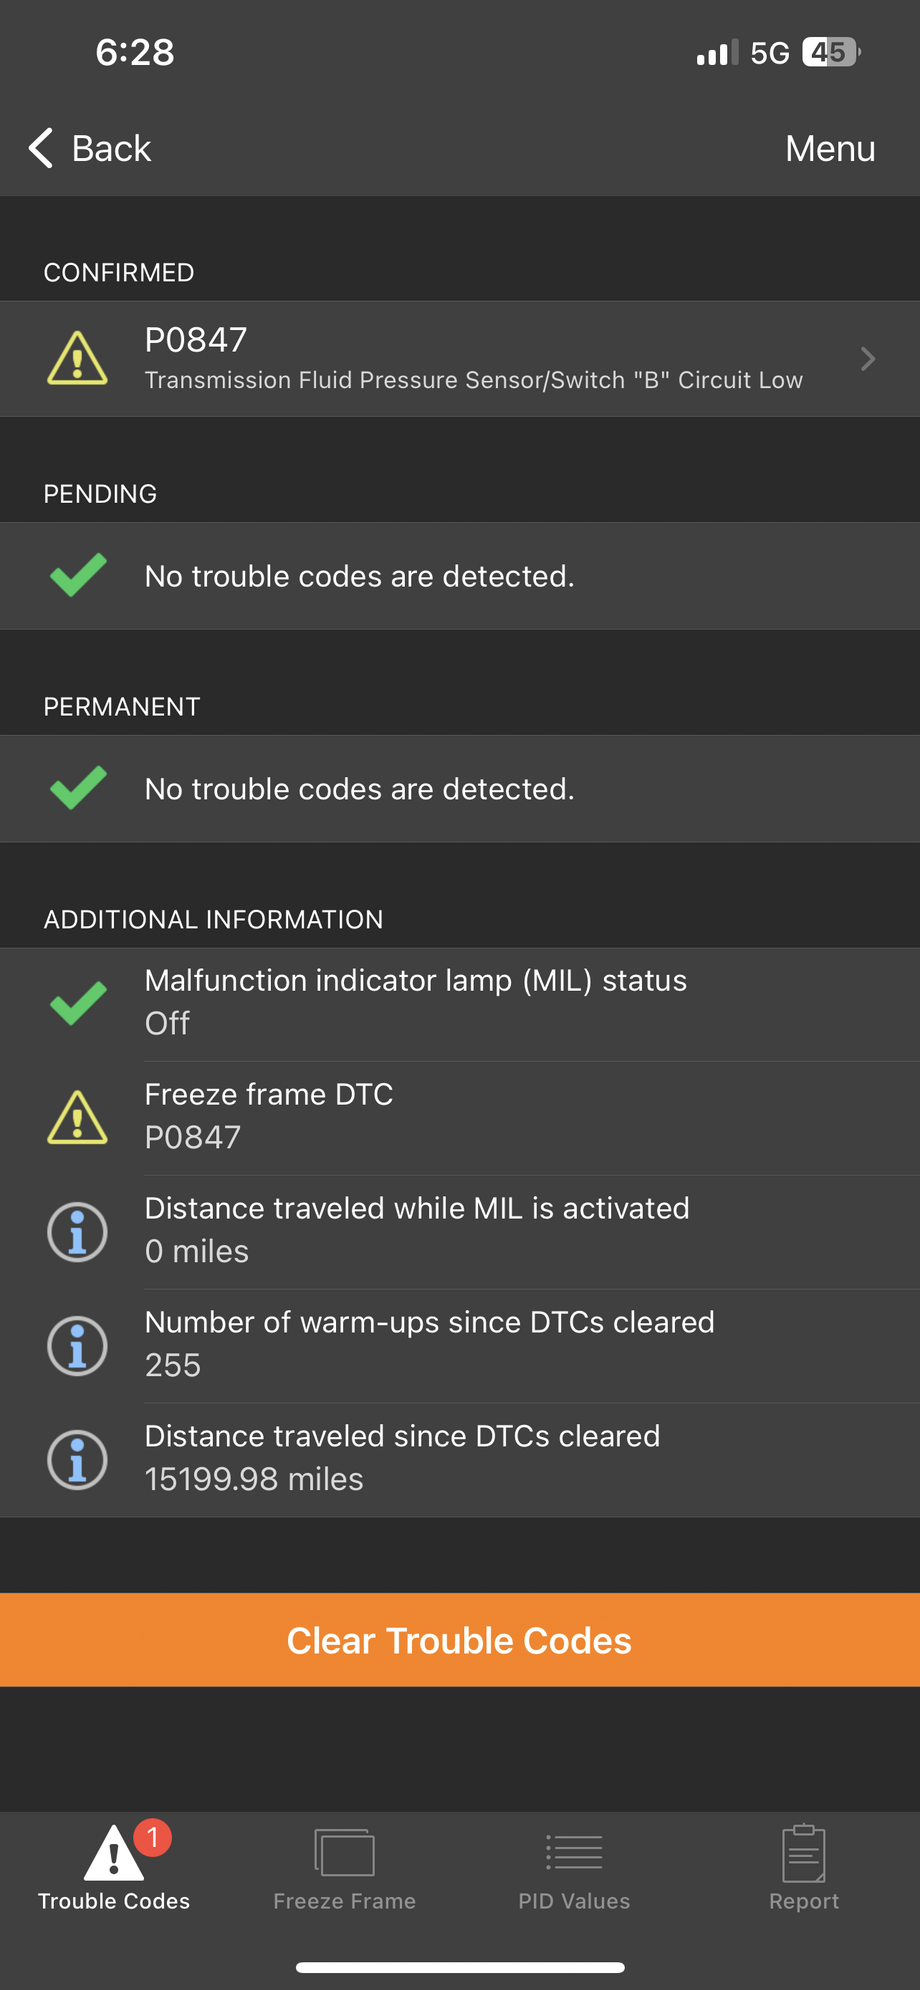Tap the battery indicator in status bar

point(830,52)
